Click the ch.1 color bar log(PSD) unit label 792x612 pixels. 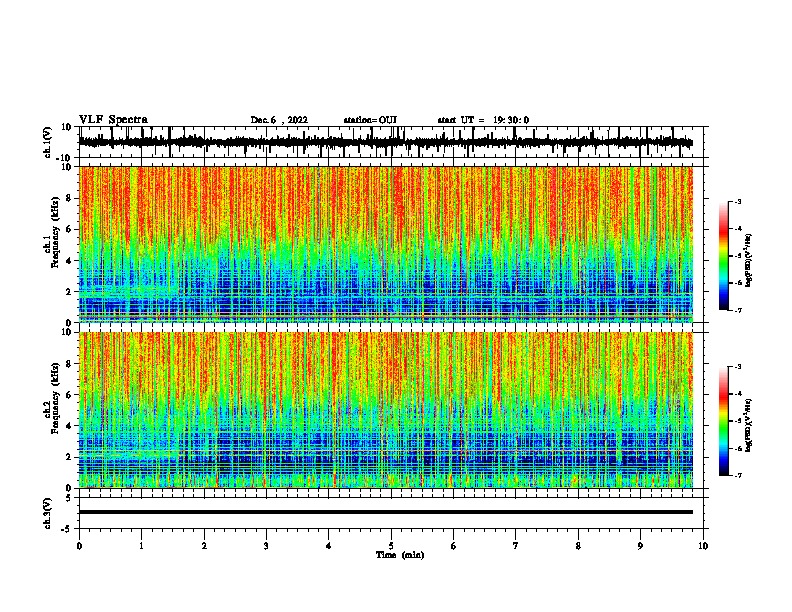749,260
